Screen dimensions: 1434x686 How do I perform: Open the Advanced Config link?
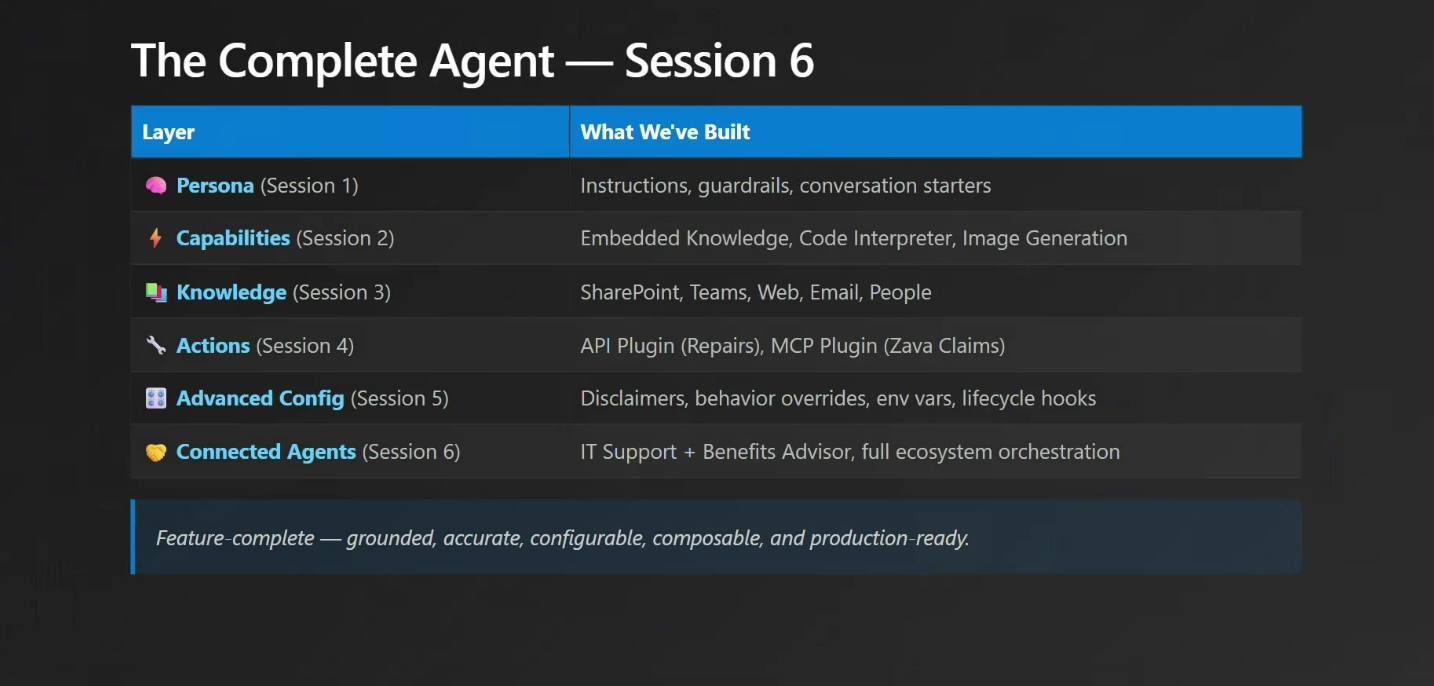pos(260,399)
